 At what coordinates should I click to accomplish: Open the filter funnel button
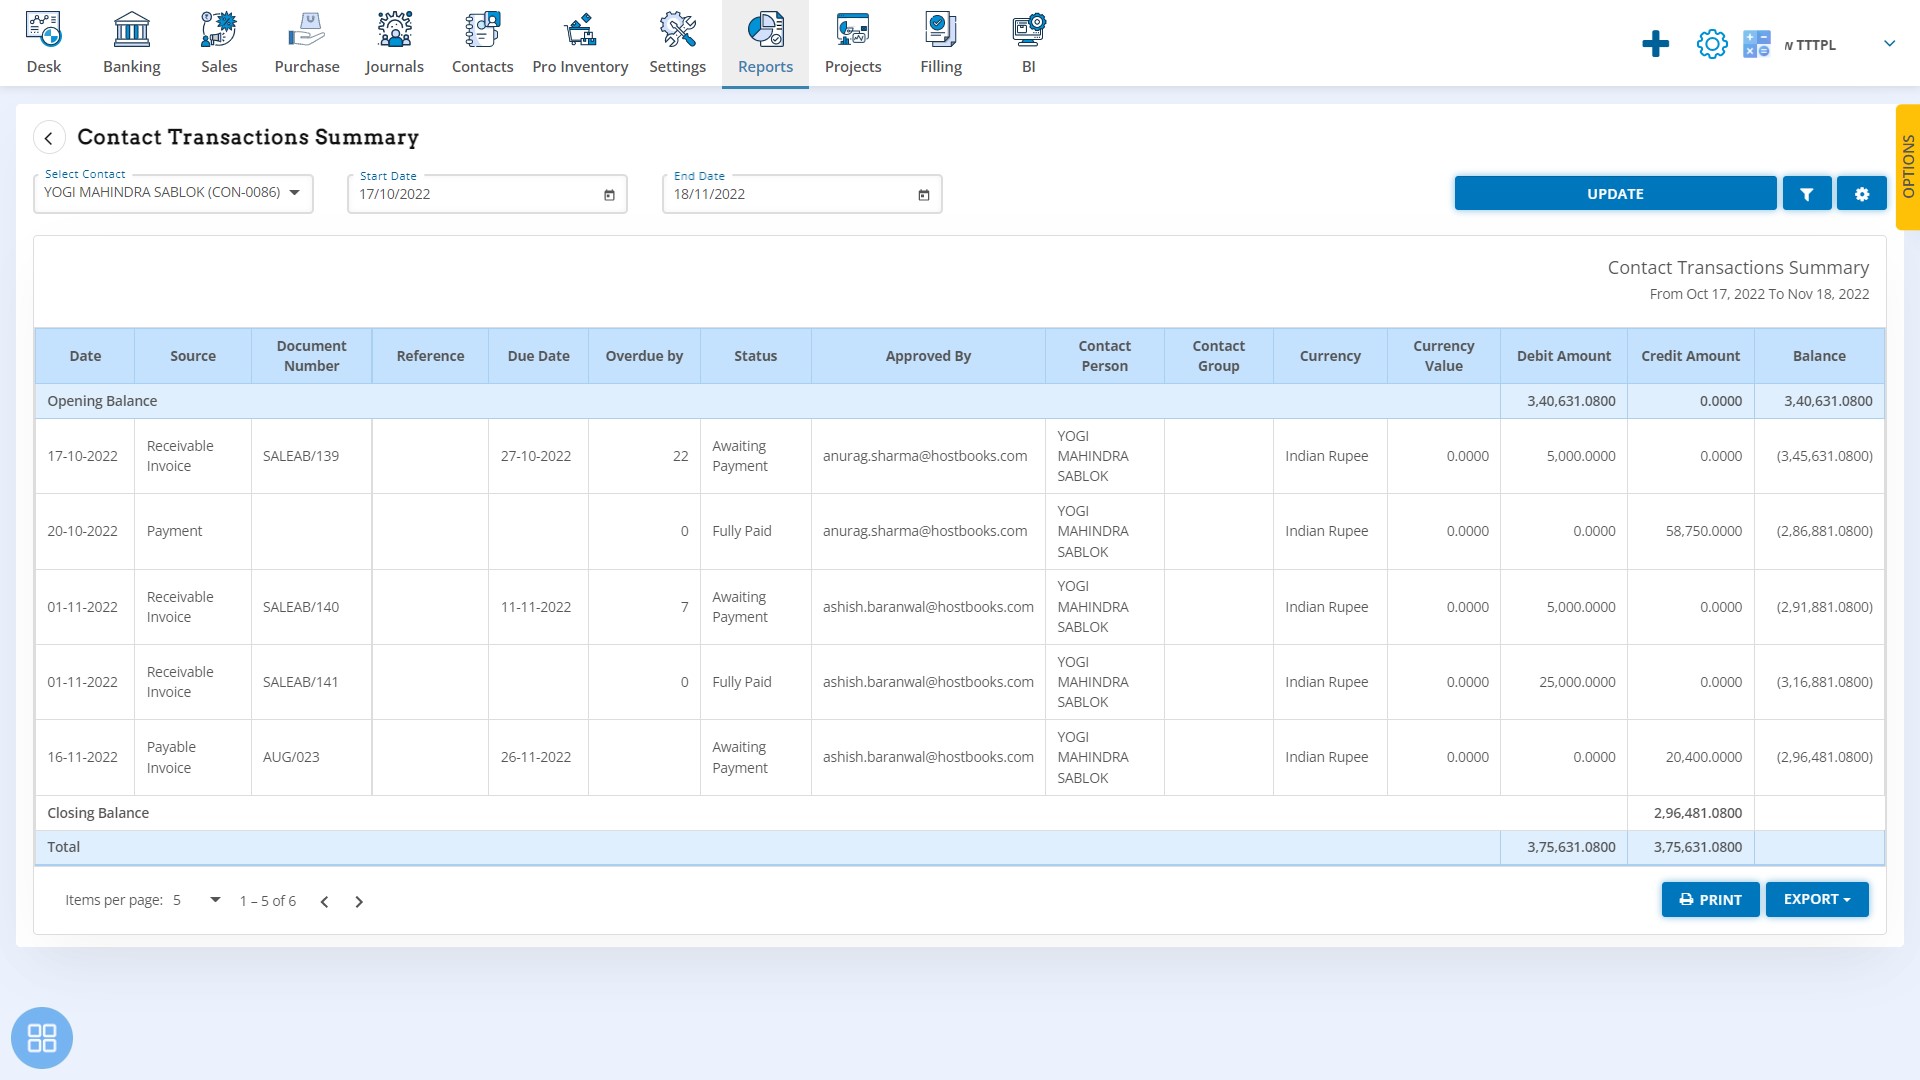(1806, 194)
